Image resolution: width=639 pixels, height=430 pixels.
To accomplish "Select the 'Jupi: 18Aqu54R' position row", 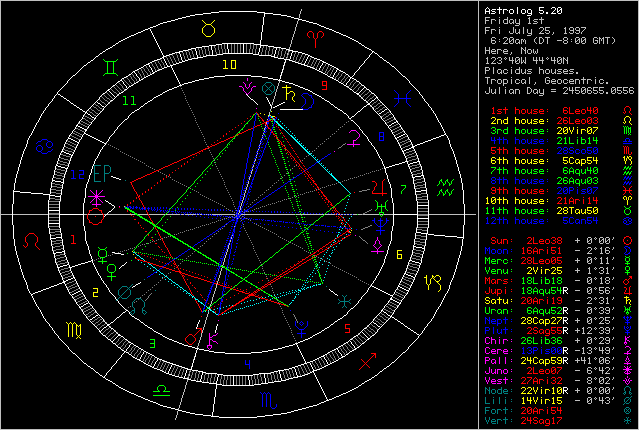I will 559,291.
